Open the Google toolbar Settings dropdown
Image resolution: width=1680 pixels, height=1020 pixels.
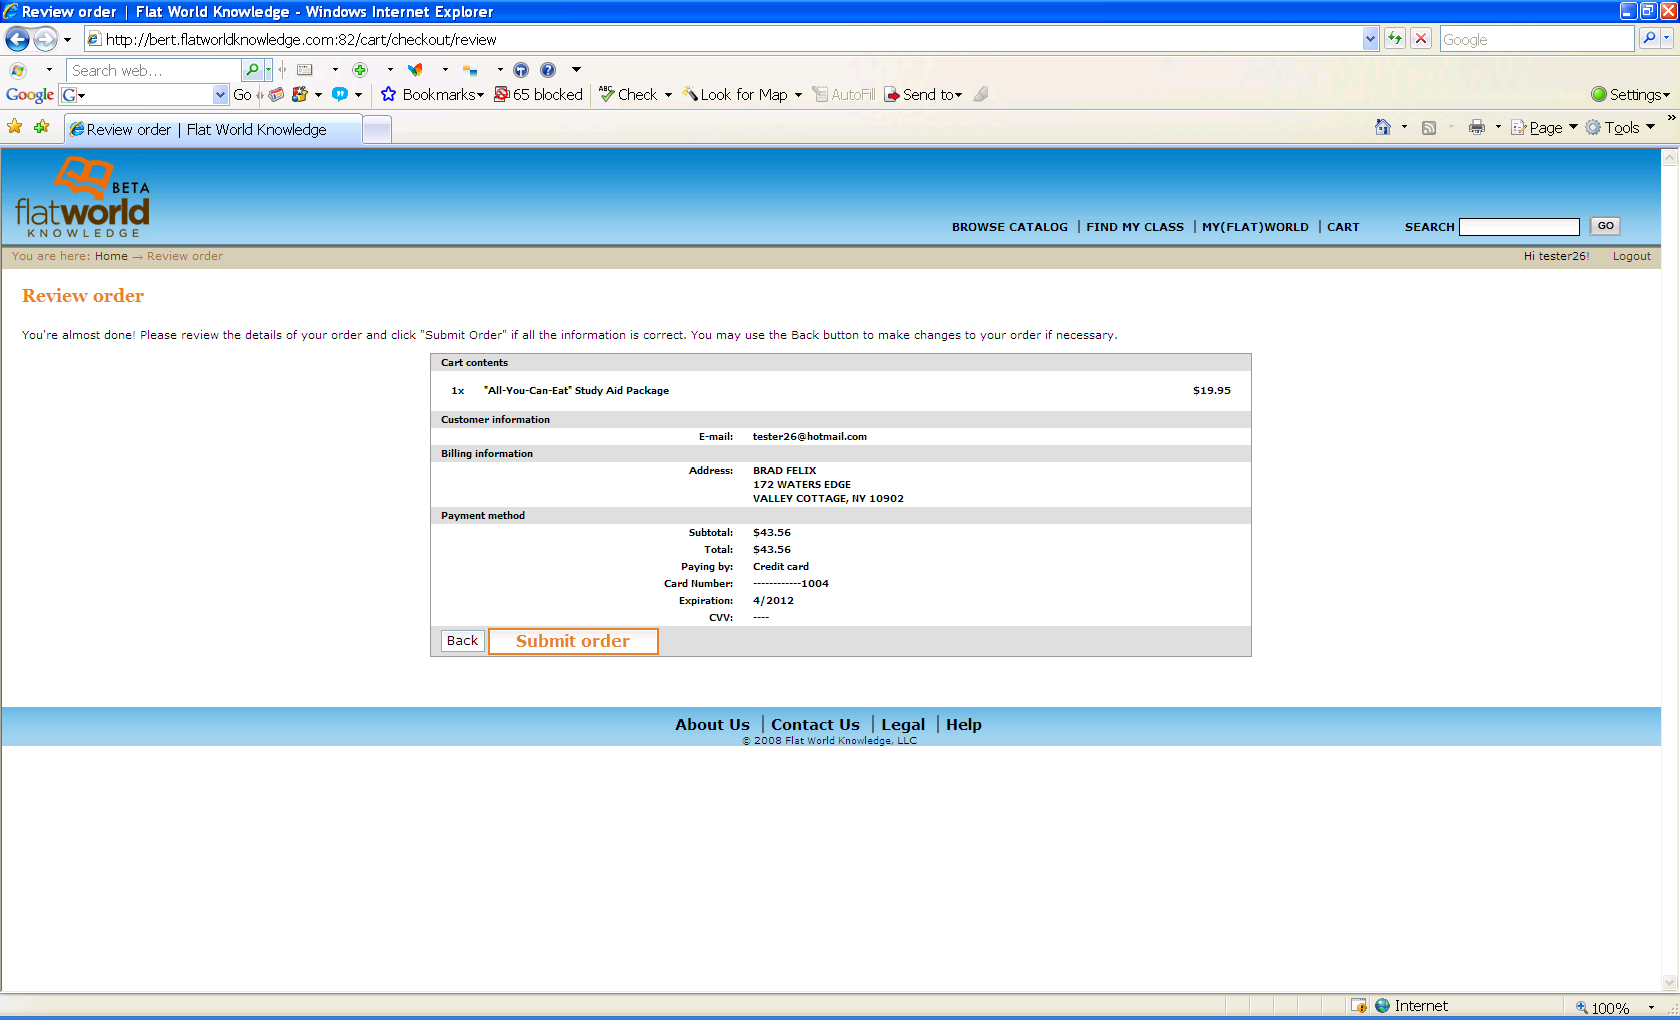point(1630,94)
